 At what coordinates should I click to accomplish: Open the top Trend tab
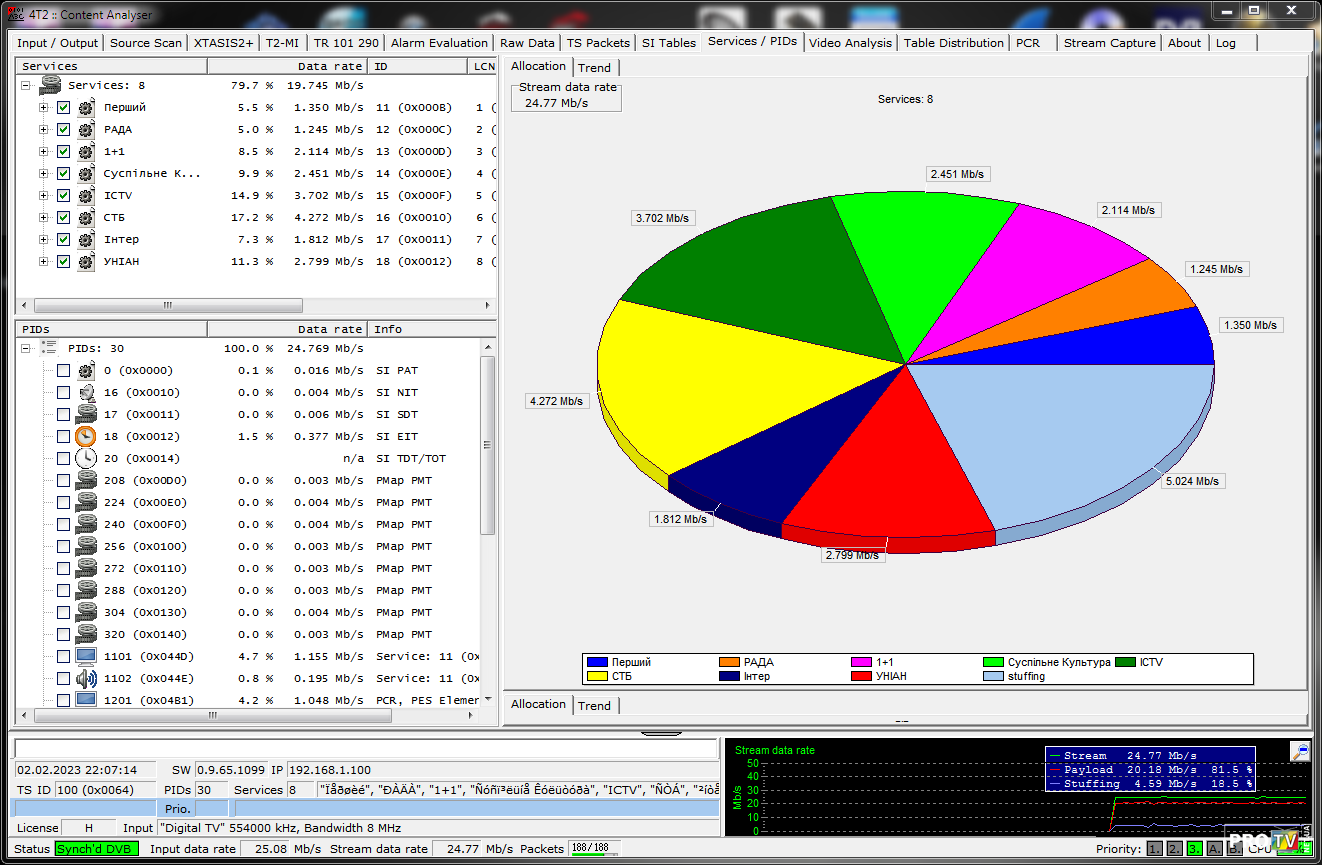coord(594,67)
